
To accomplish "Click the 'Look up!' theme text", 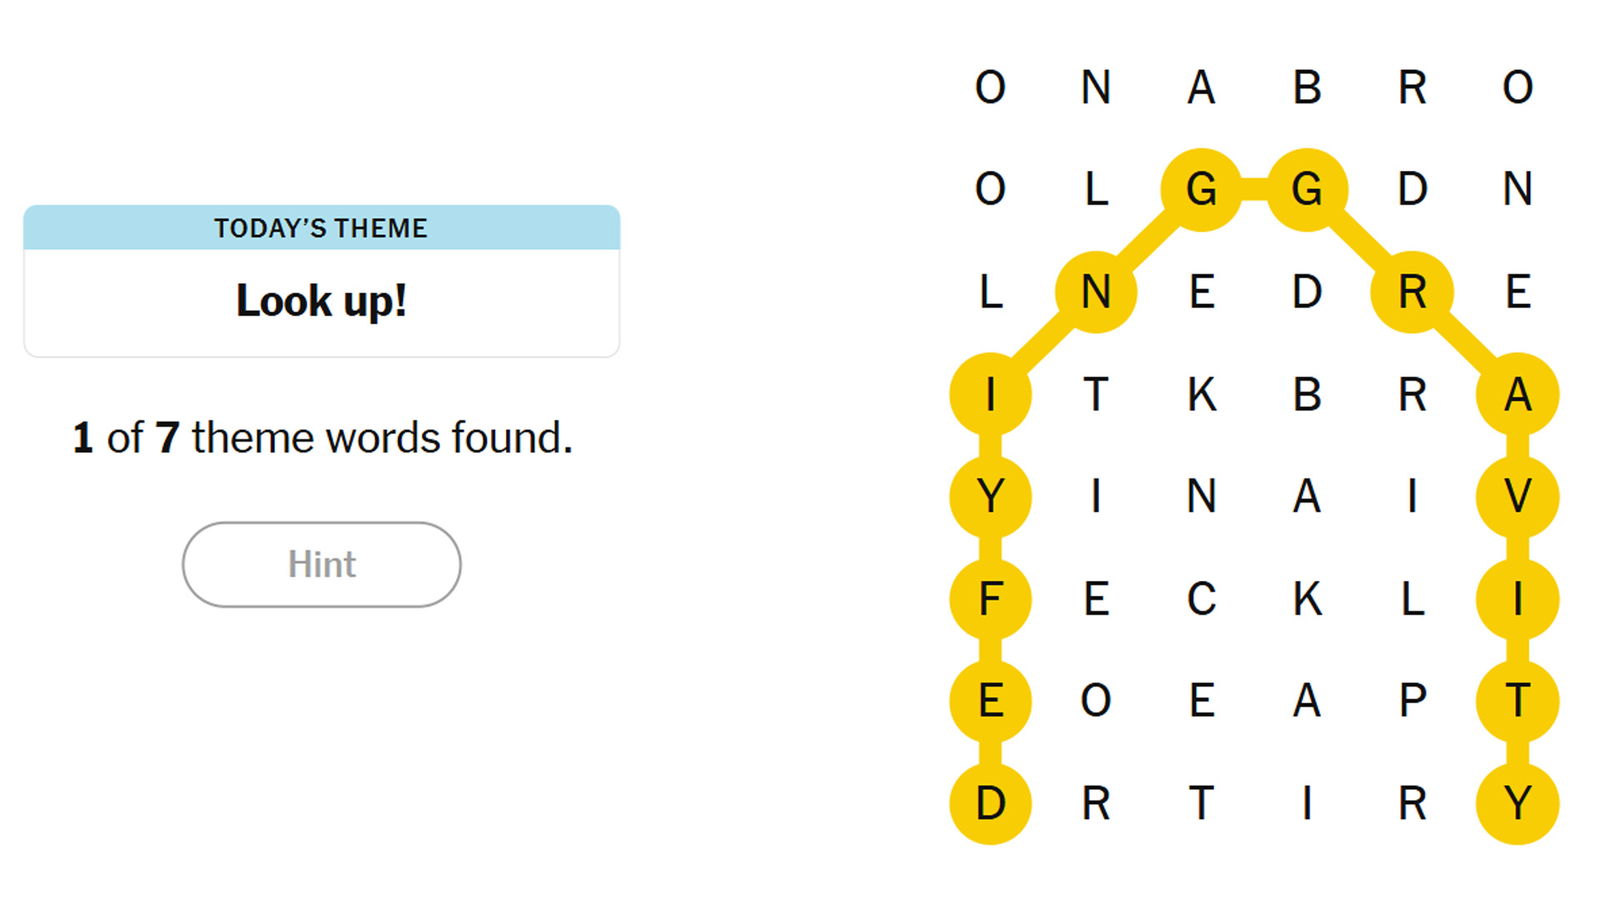I will [x=321, y=301].
